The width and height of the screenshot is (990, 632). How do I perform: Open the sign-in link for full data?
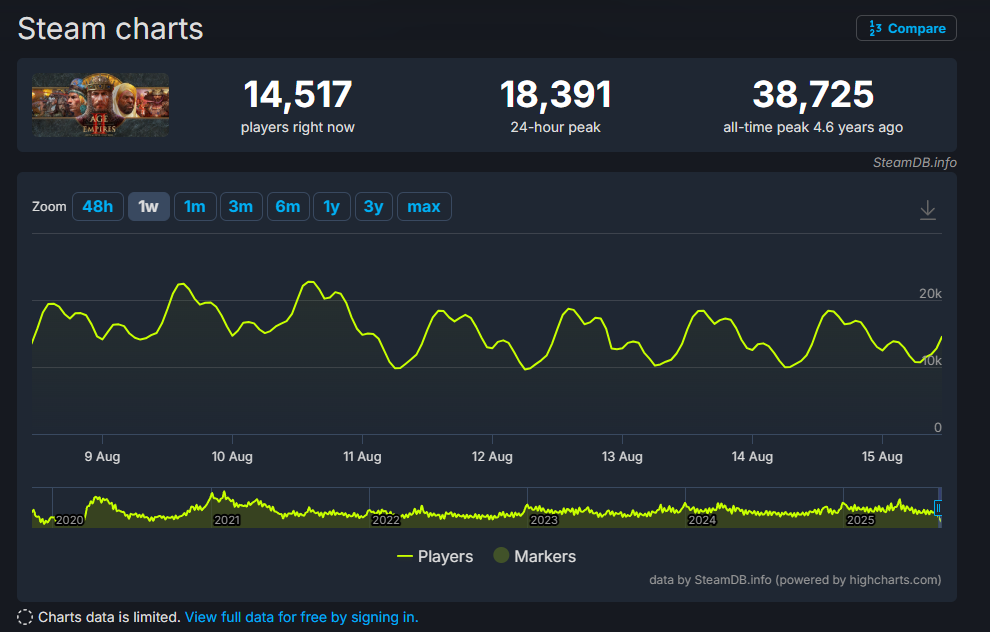tap(301, 617)
